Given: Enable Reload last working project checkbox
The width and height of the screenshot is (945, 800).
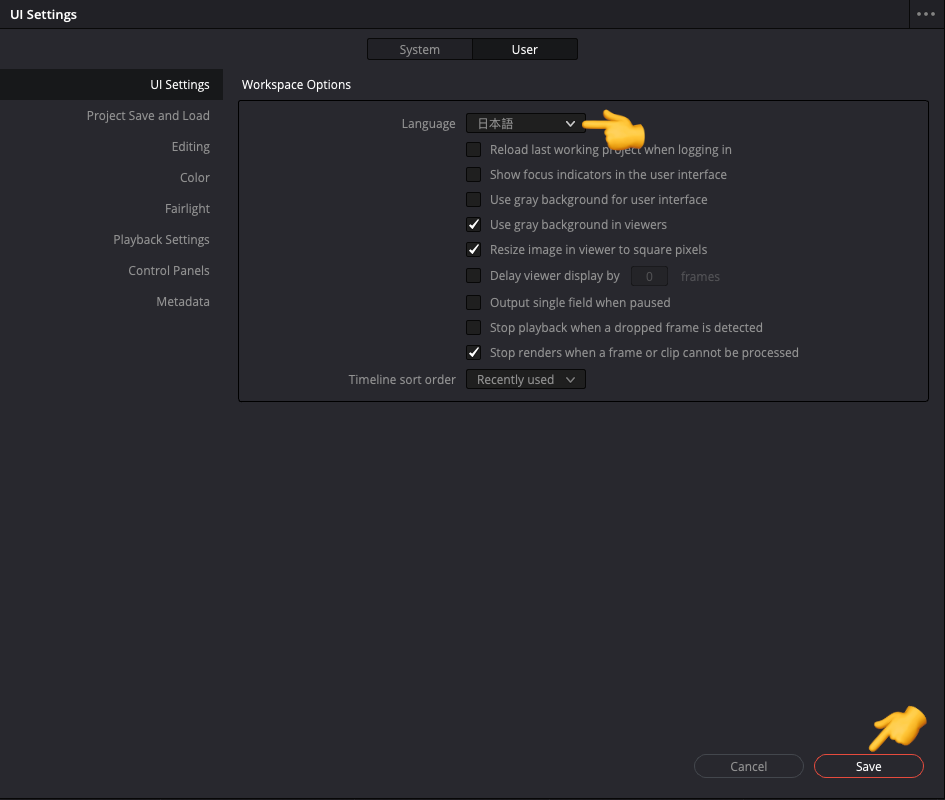Looking at the screenshot, I should [x=474, y=150].
